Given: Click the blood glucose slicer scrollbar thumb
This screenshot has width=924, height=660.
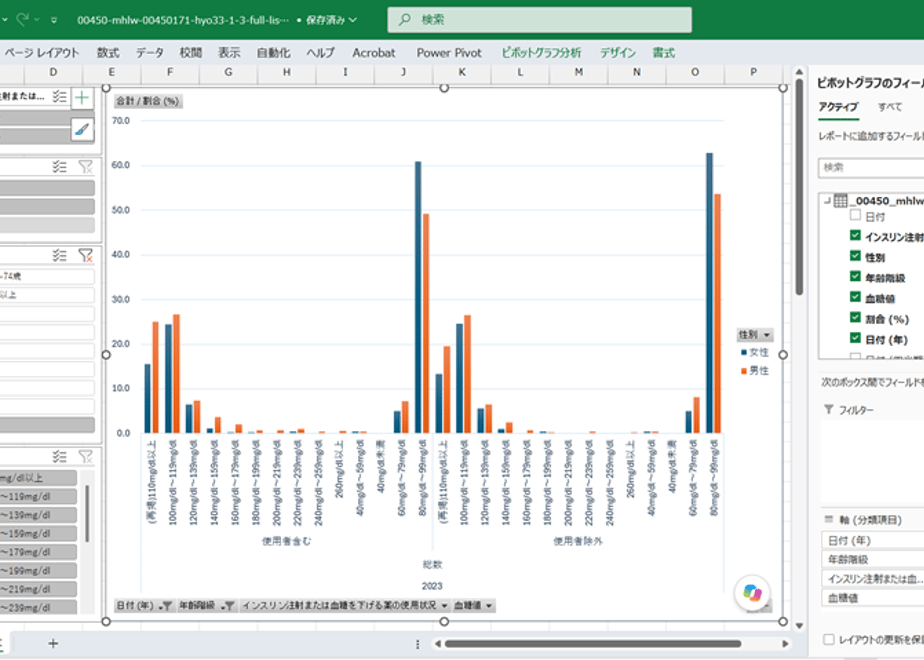Looking at the screenshot, I should point(87,513).
